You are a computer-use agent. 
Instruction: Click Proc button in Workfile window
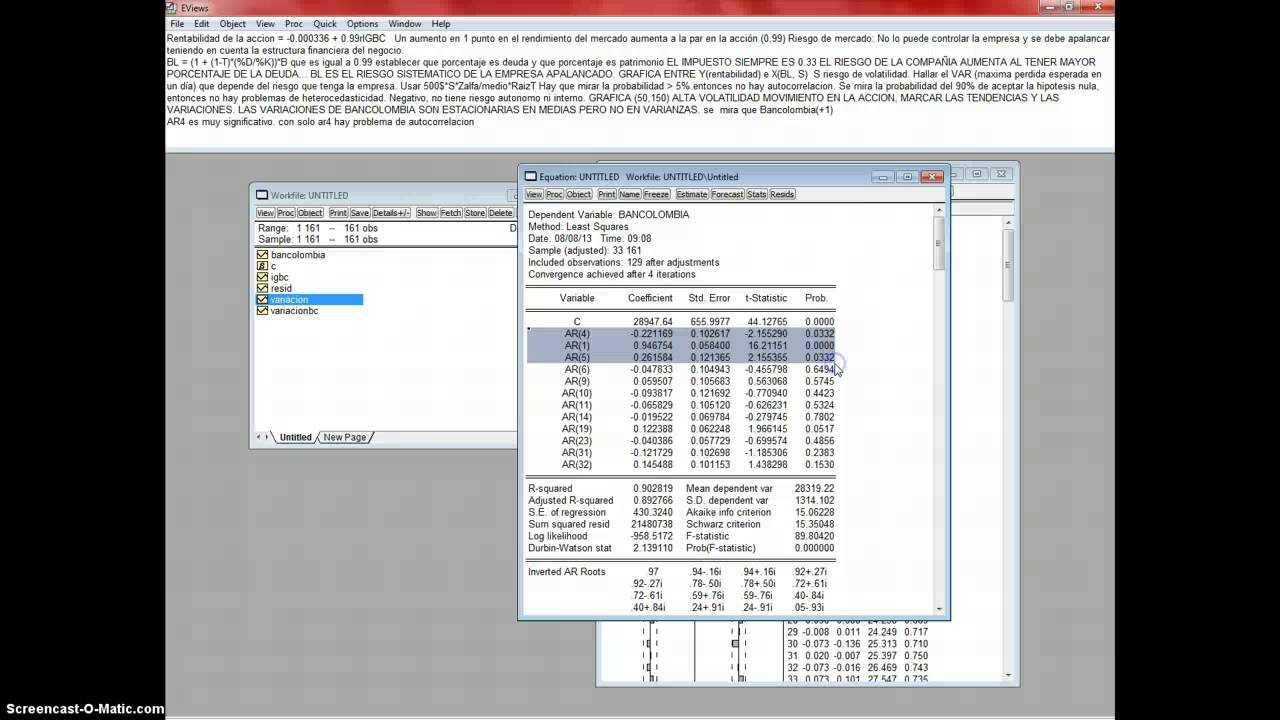pyautogui.click(x=286, y=213)
